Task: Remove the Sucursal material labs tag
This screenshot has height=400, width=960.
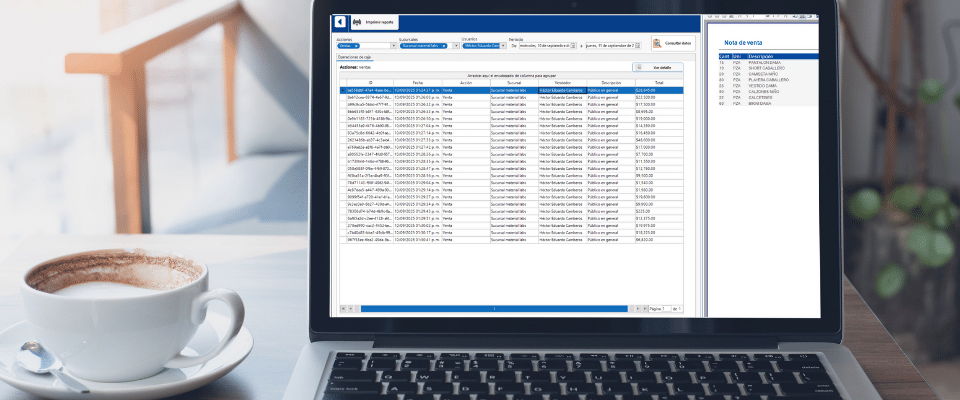Action: pos(447,46)
